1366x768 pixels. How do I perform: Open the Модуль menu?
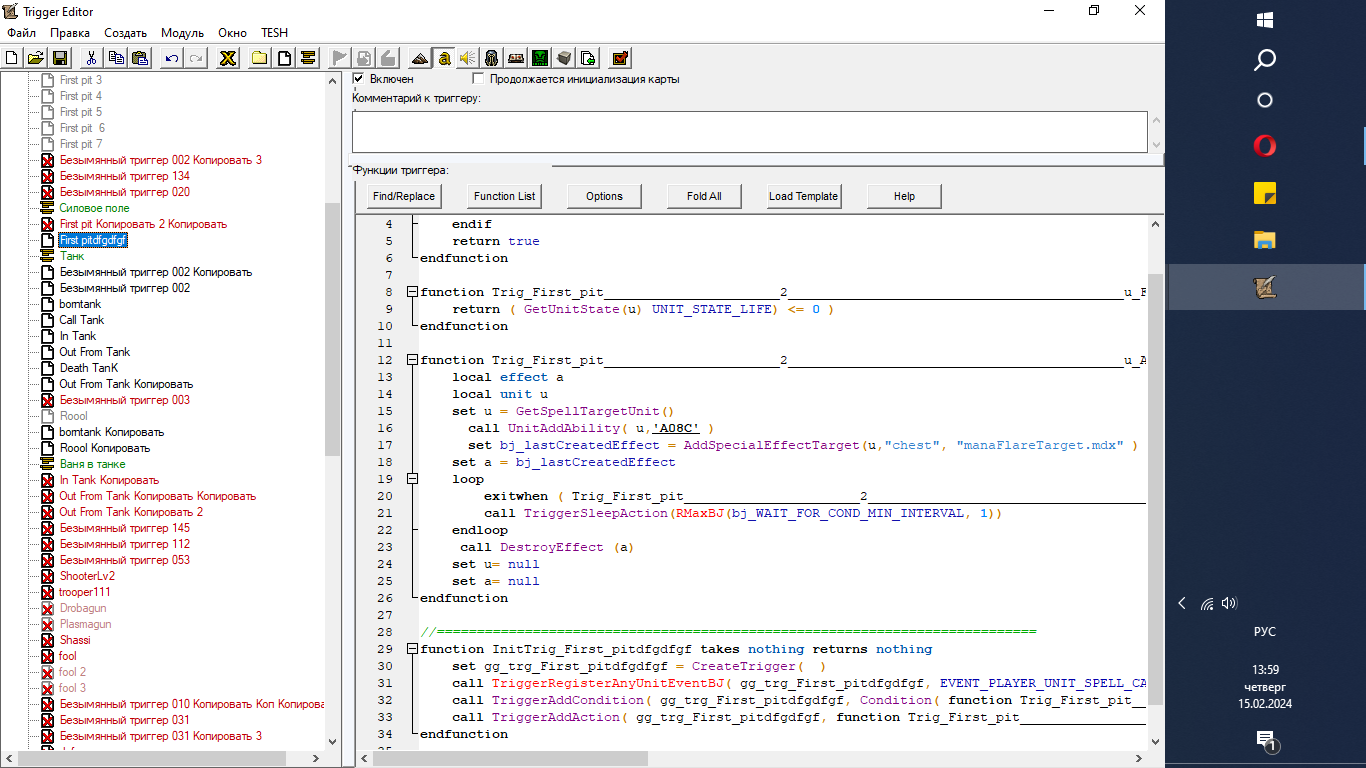tap(182, 33)
